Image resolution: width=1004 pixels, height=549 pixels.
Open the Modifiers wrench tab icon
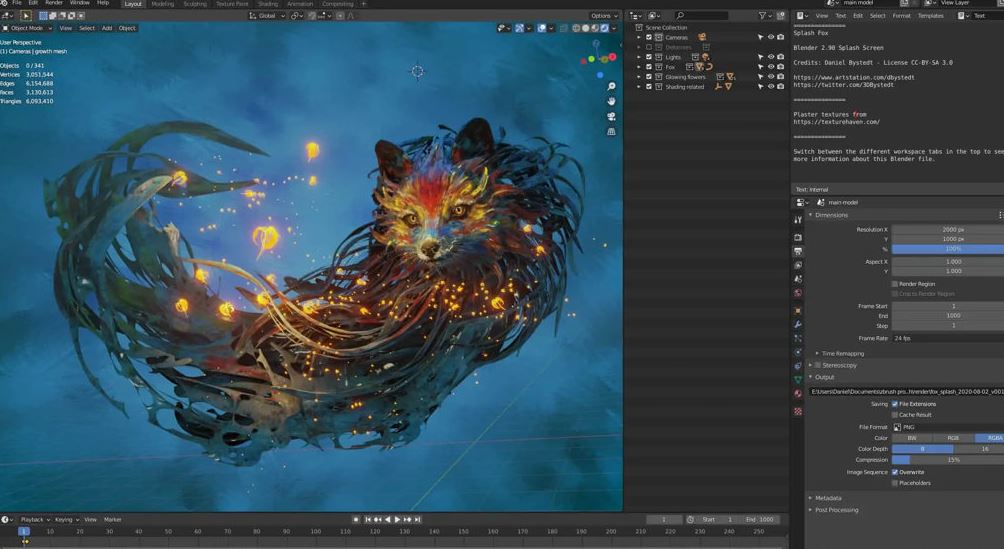pos(798,324)
